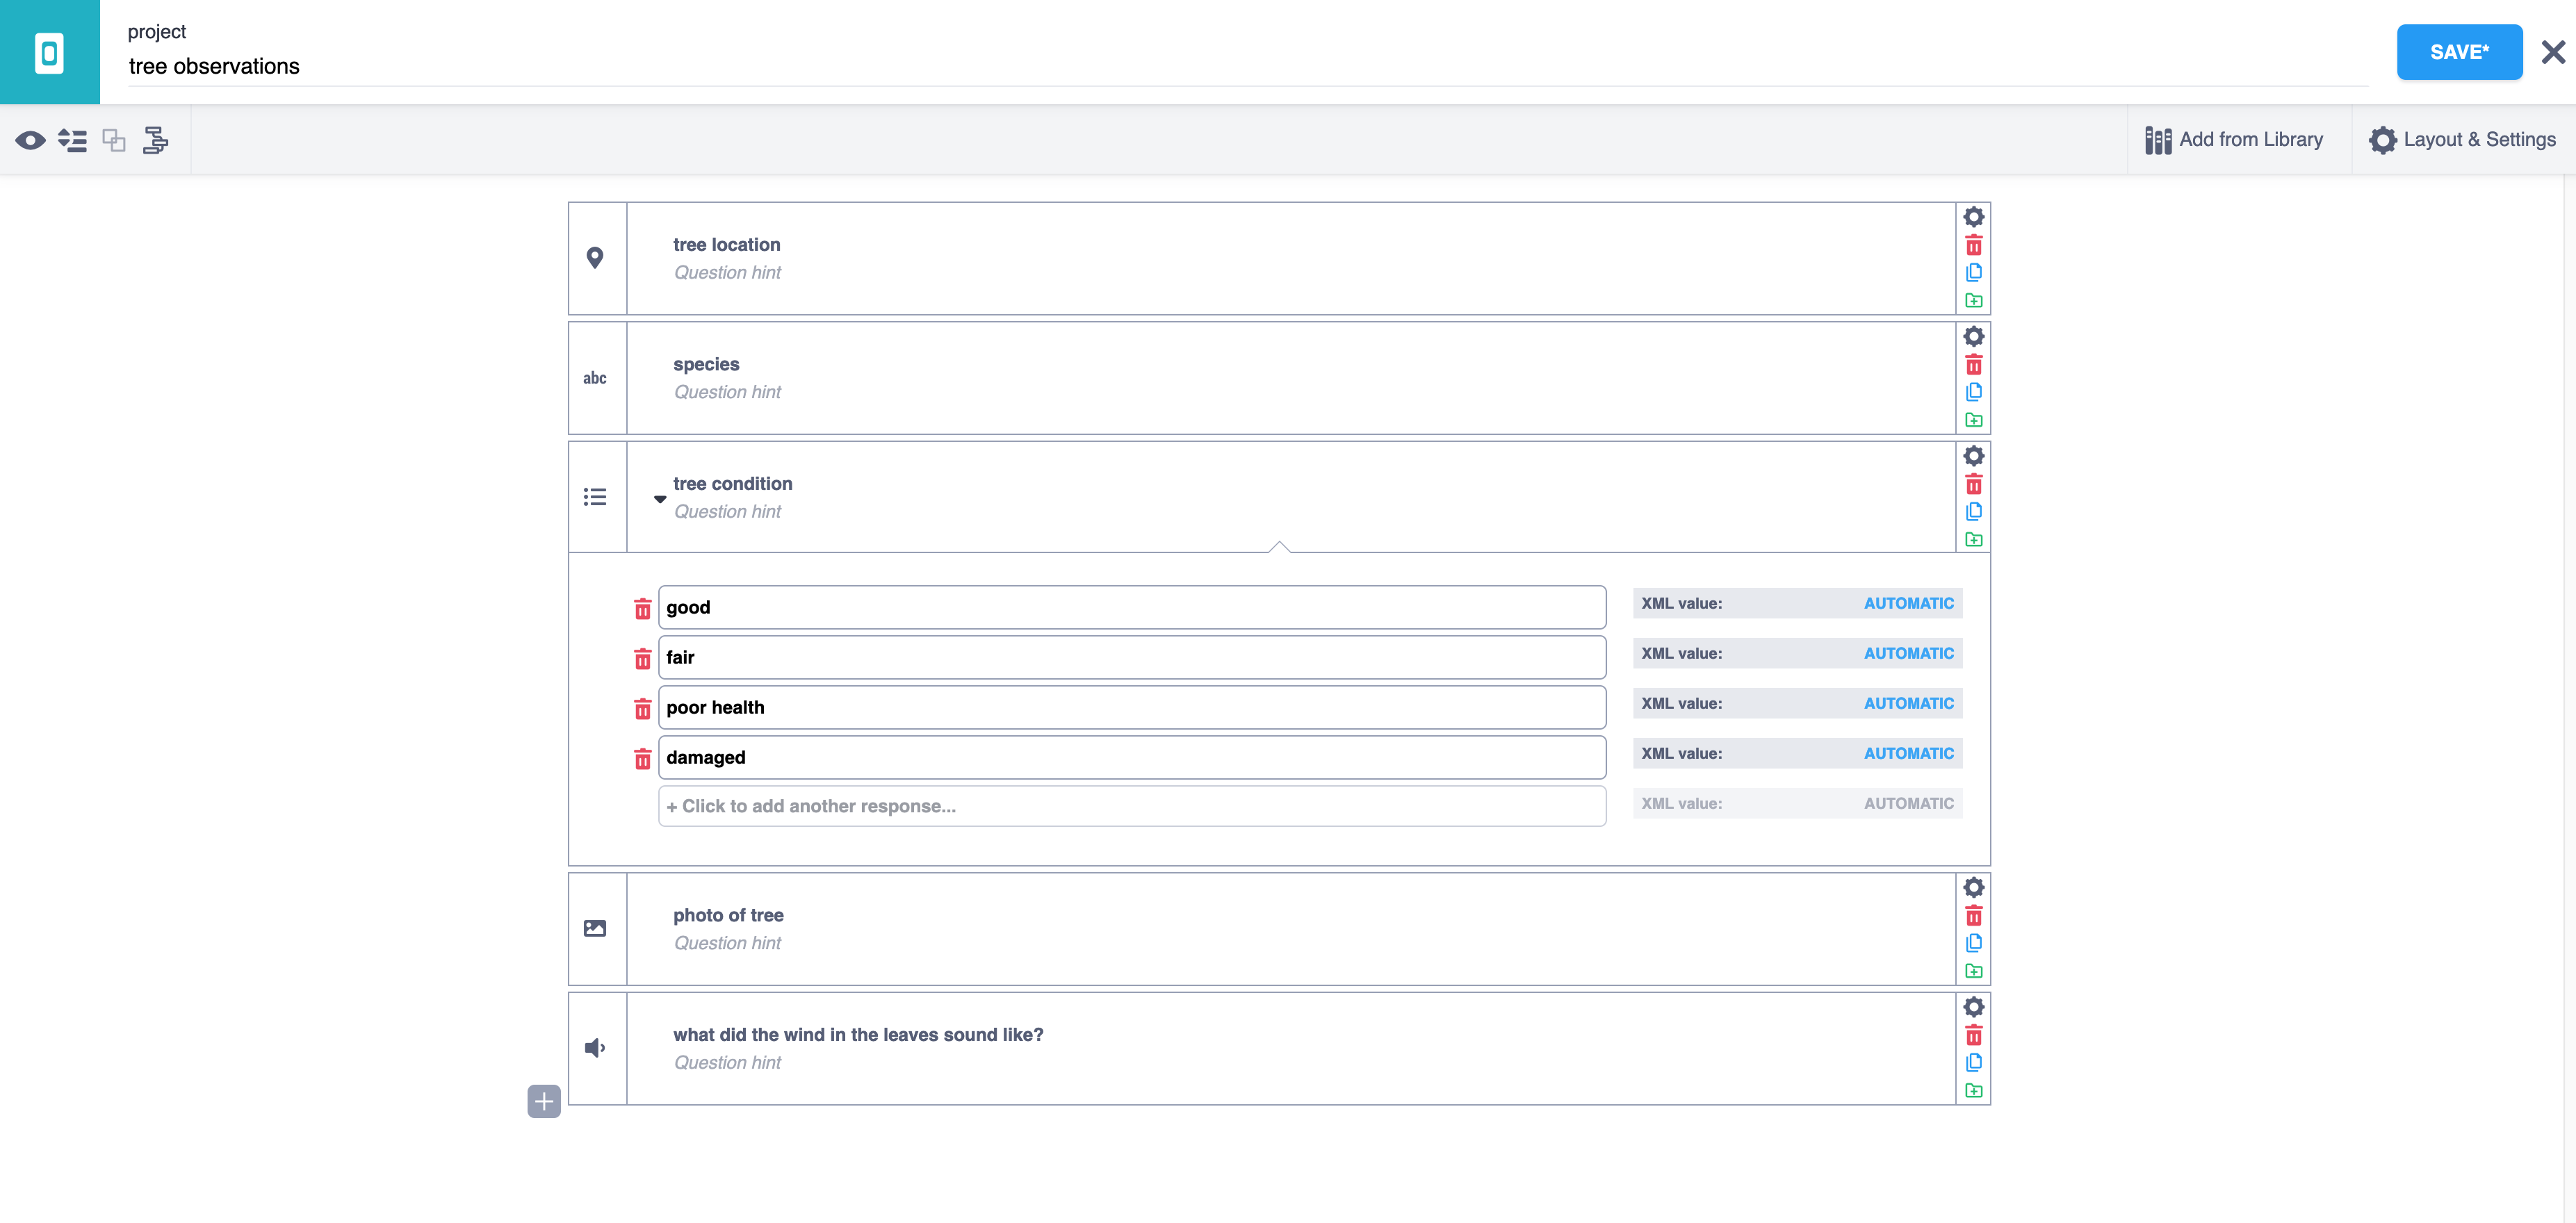Click to add another response option
2576x1223 pixels.
click(x=1134, y=806)
